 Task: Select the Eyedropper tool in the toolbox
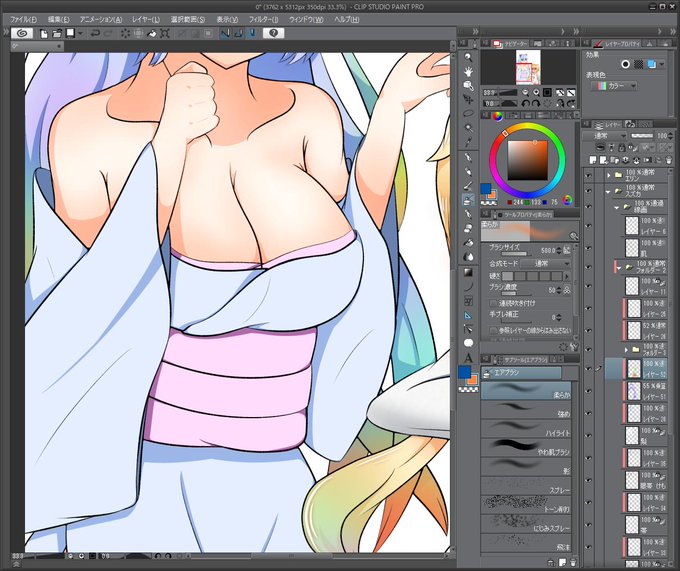point(468,142)
